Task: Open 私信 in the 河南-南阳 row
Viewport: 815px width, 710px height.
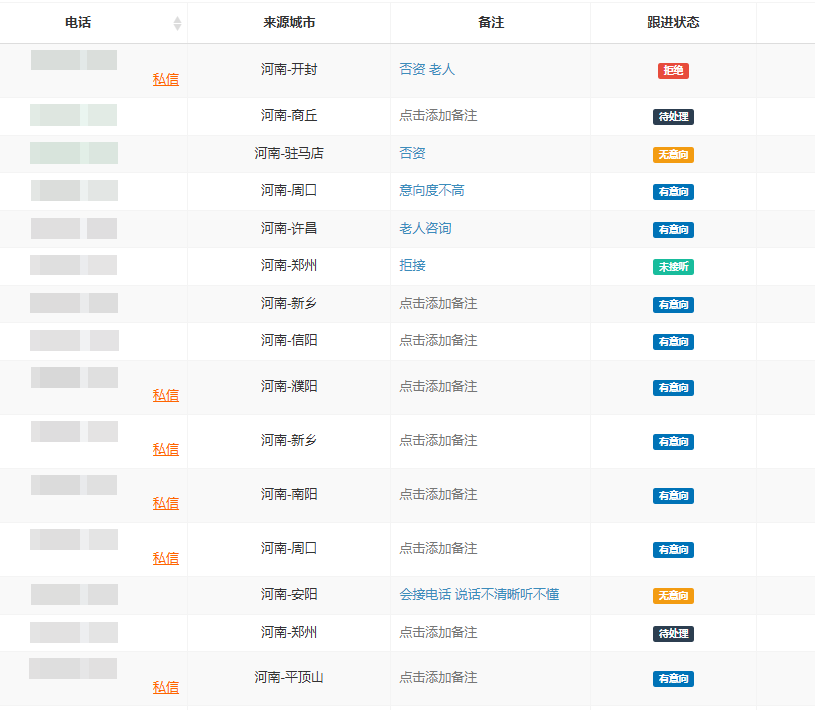Action: pos(166,503)
